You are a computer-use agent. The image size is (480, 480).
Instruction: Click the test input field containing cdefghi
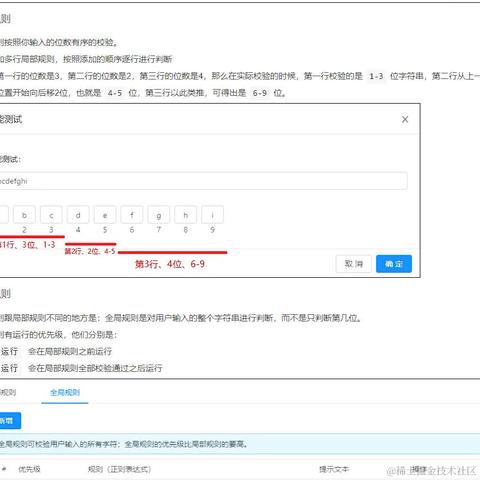pos(203,181)
